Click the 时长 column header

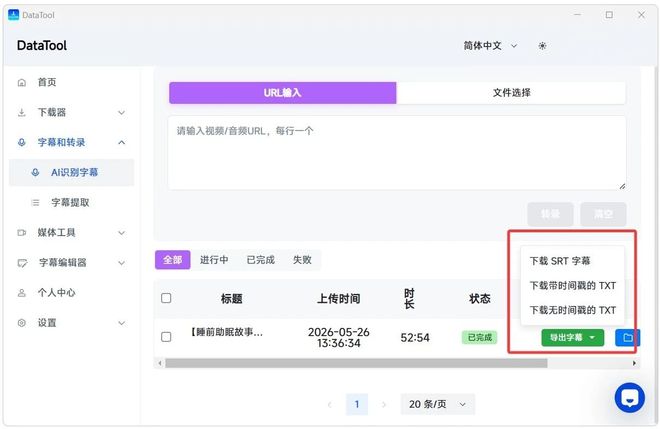tap(409, 298)
